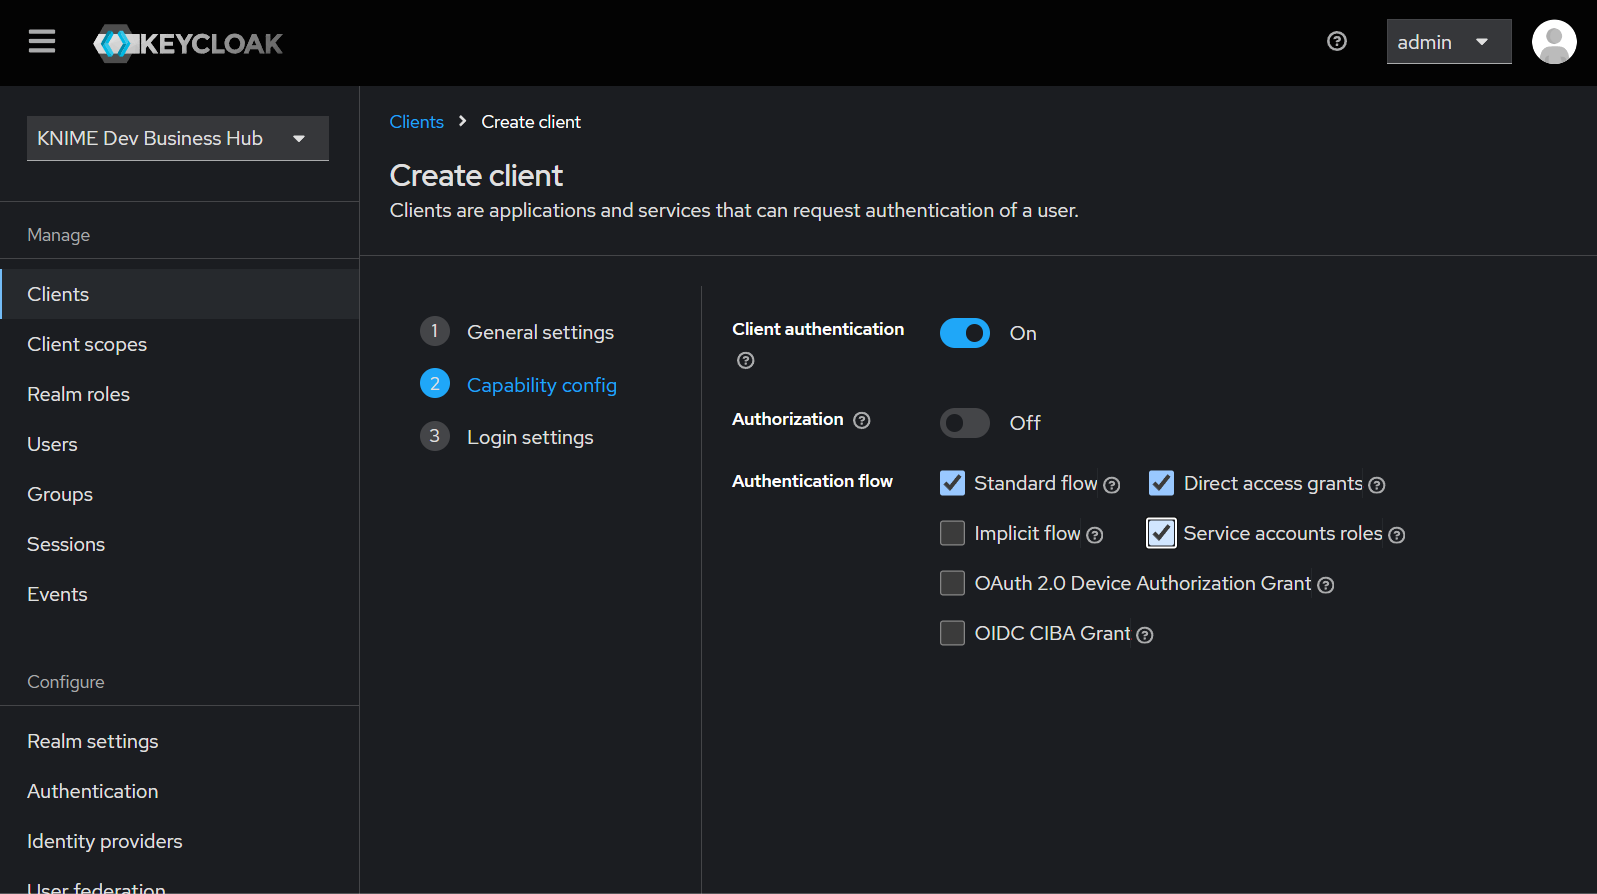The image size is (1597, 894).
Task: Open the hamburger navigation menu
Action: tap(42, 42)
